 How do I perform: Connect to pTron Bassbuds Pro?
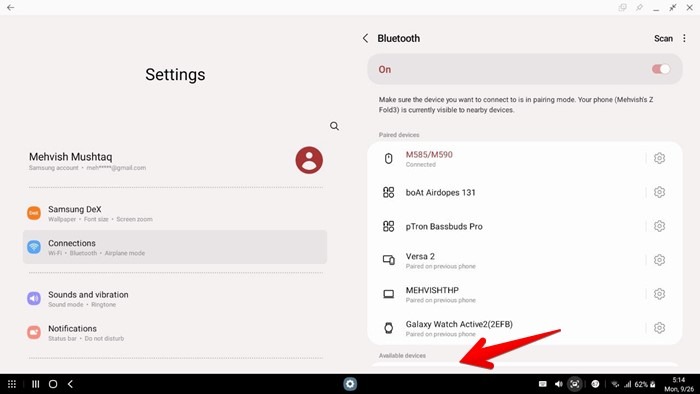pyautogui.click(x=507, y=226)
